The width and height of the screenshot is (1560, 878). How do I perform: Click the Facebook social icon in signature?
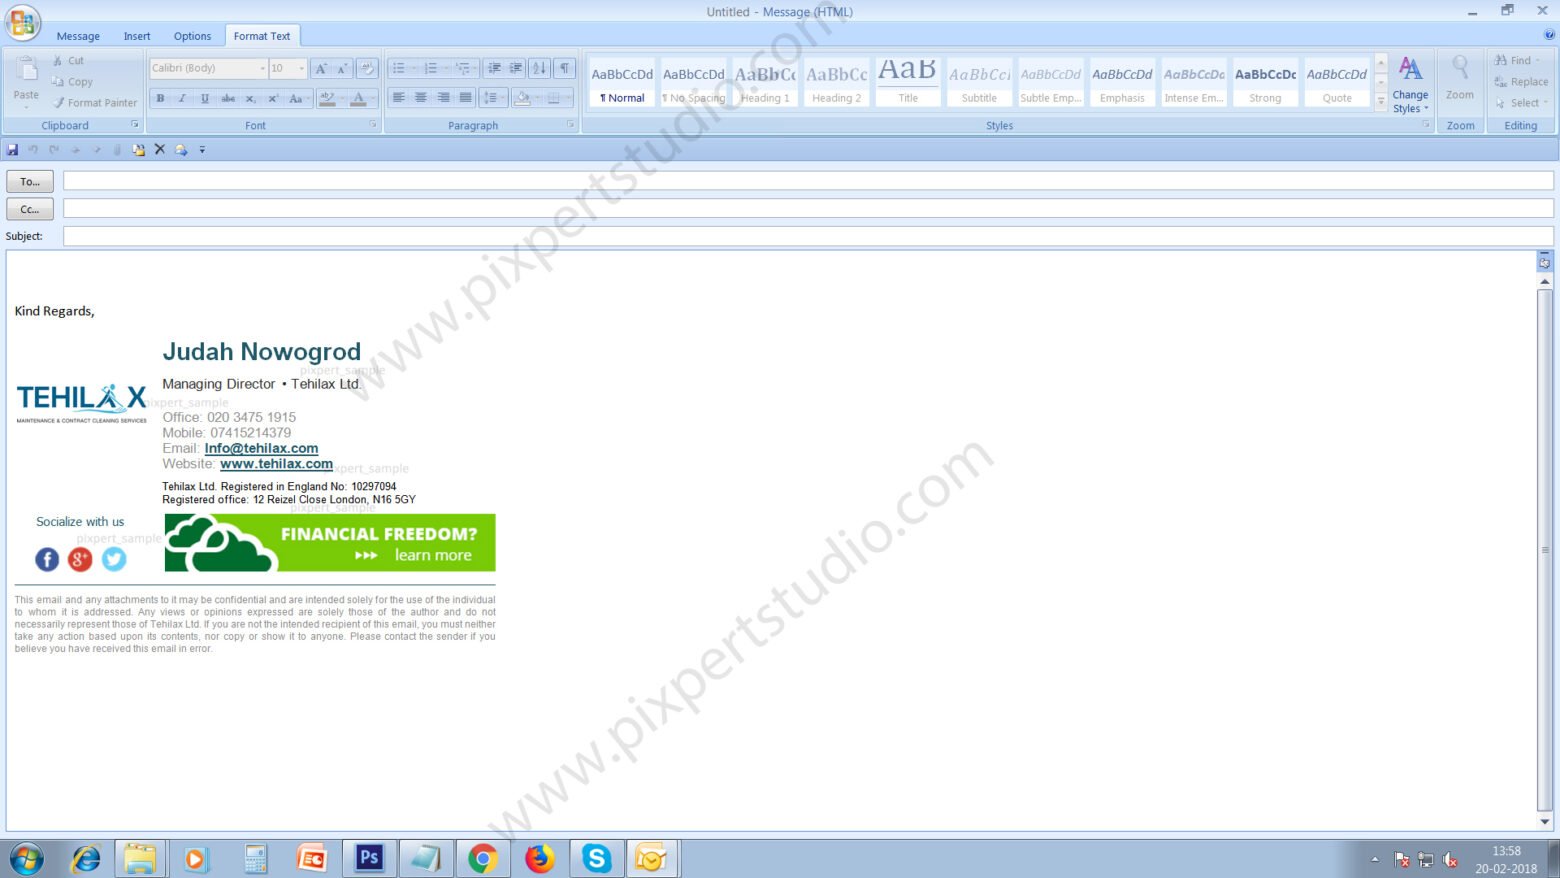(x=47, y=559)
